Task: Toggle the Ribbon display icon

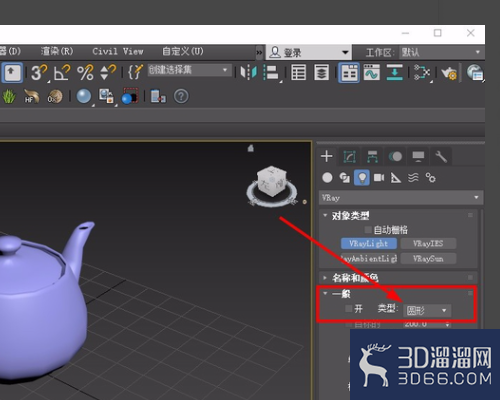Action: (x=349, y=72)
